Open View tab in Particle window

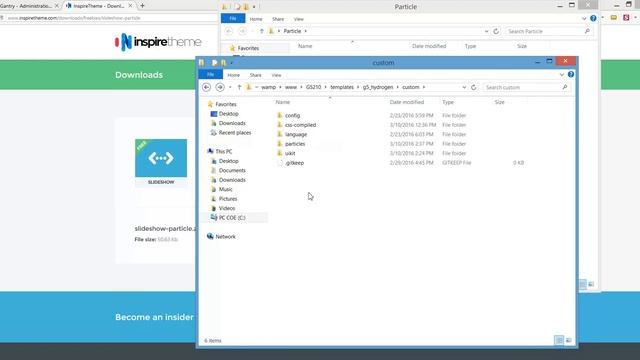299,19
